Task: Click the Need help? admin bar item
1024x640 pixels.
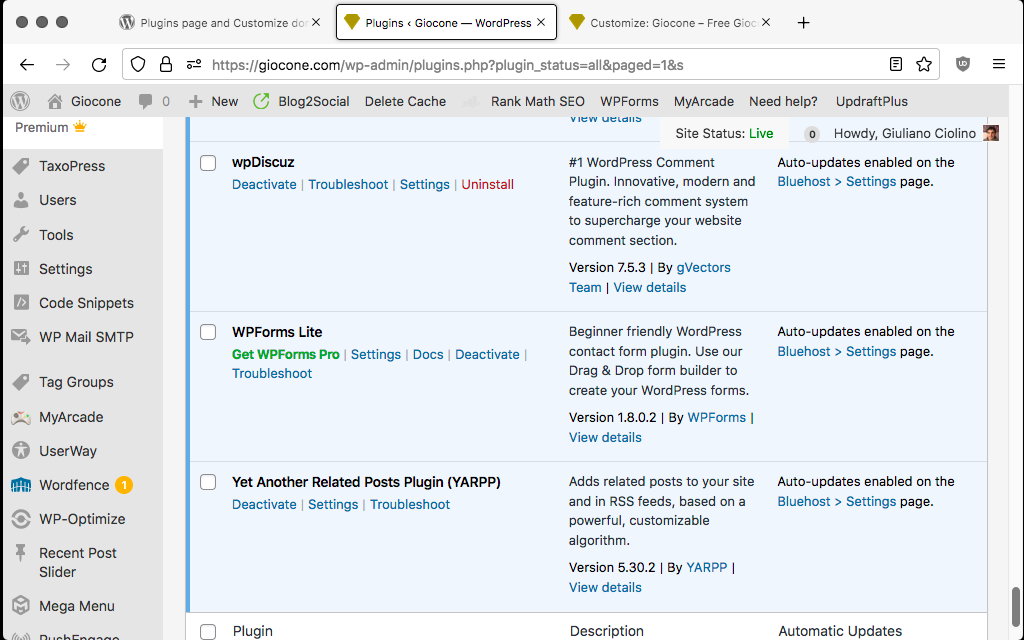Action: coord(783,101)
